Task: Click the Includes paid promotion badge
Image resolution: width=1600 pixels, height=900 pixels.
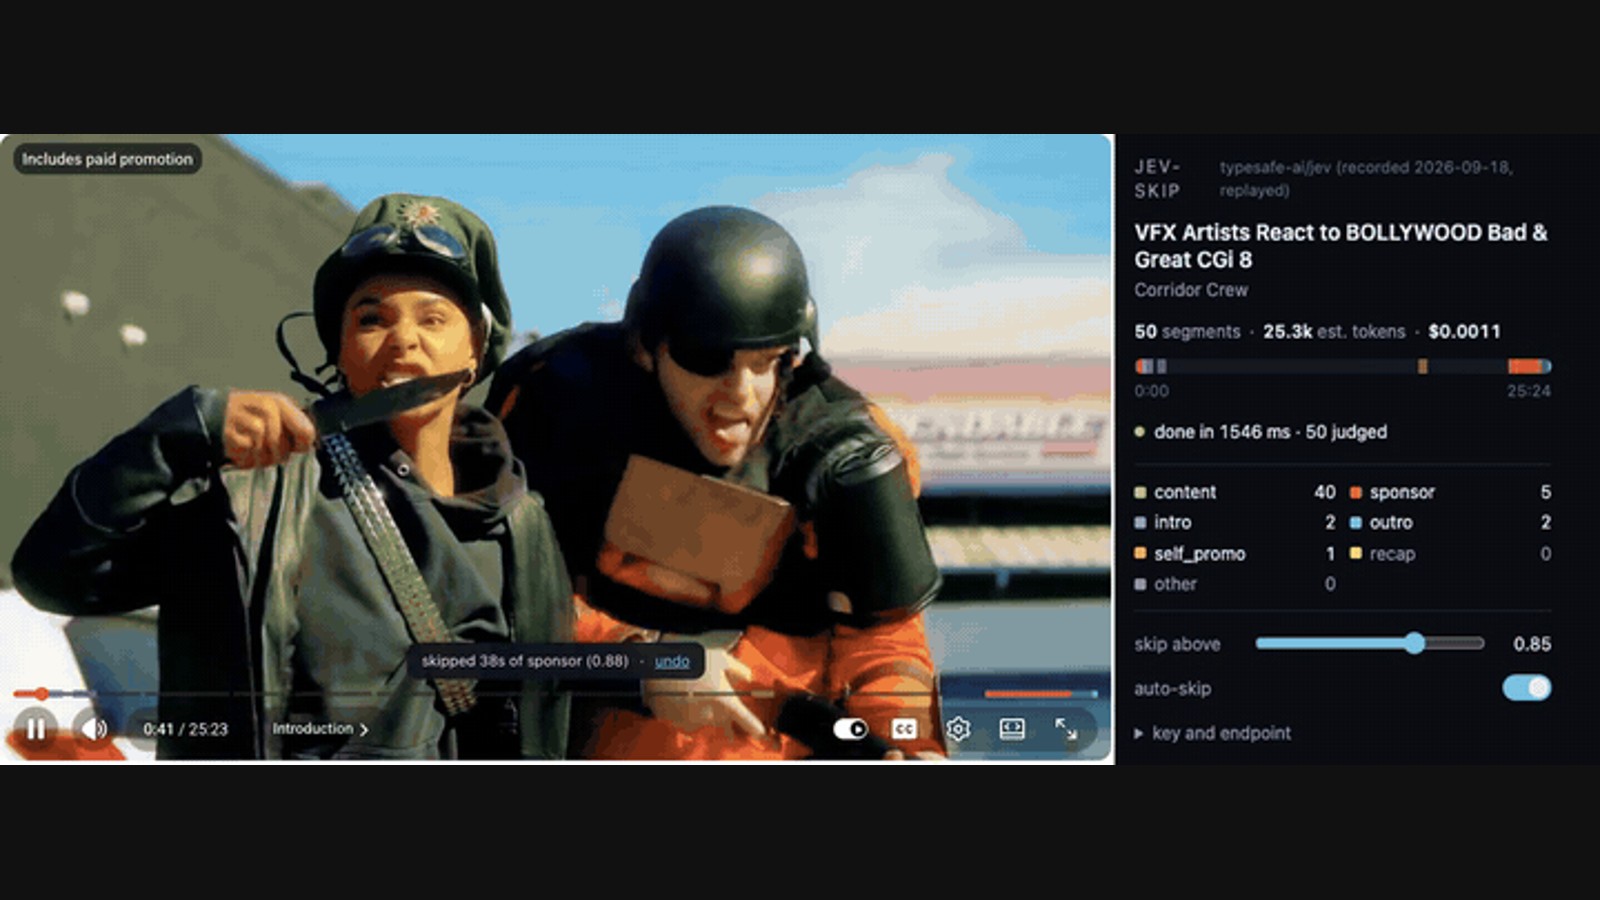Action: (107, 159)
